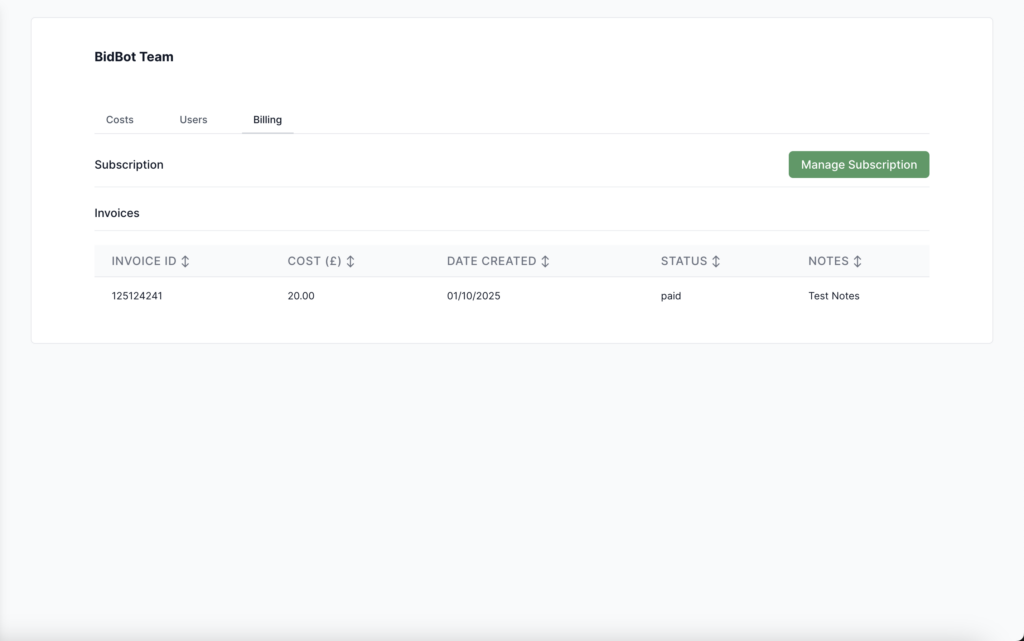Click the sort arrows beside Date Created

[x=545, y=261]
